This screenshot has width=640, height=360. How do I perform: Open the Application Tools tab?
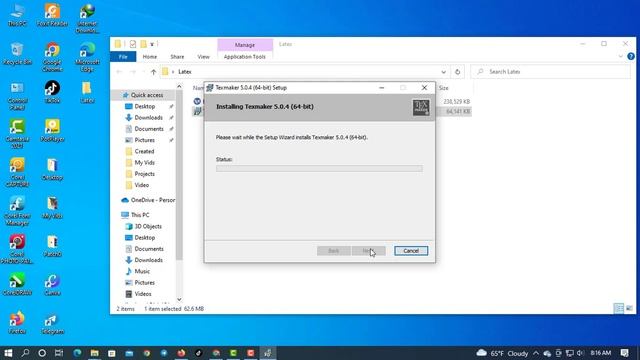click(245, 57)
